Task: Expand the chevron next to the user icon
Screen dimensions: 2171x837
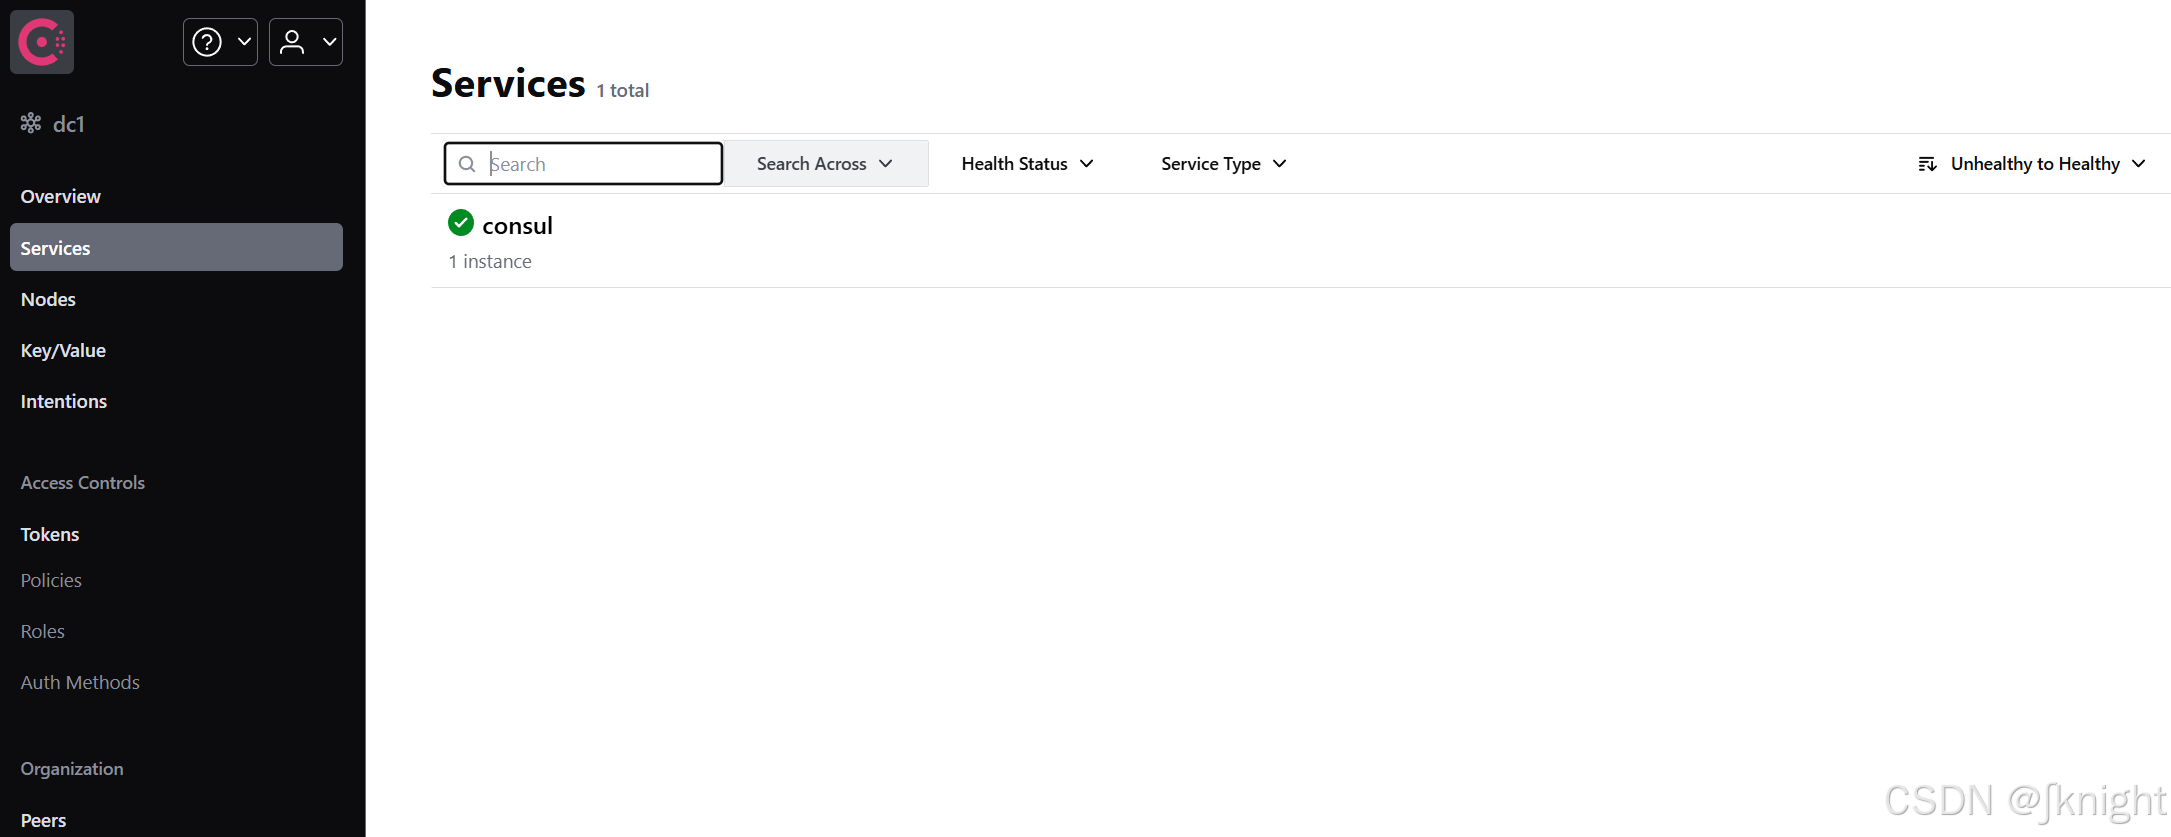Action: click(329, 42)
